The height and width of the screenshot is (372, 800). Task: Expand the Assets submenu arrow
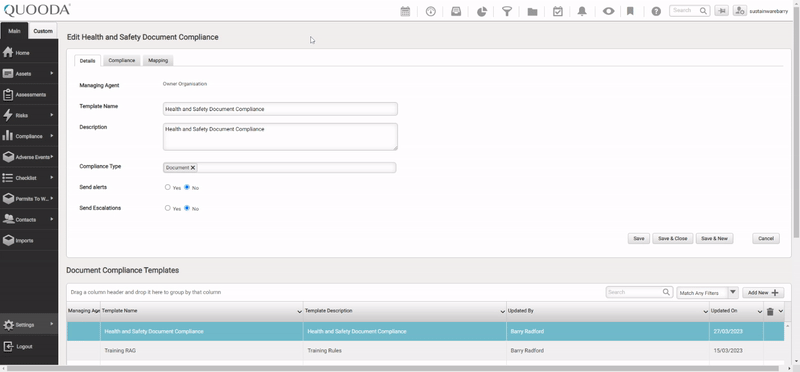[52, 73]
